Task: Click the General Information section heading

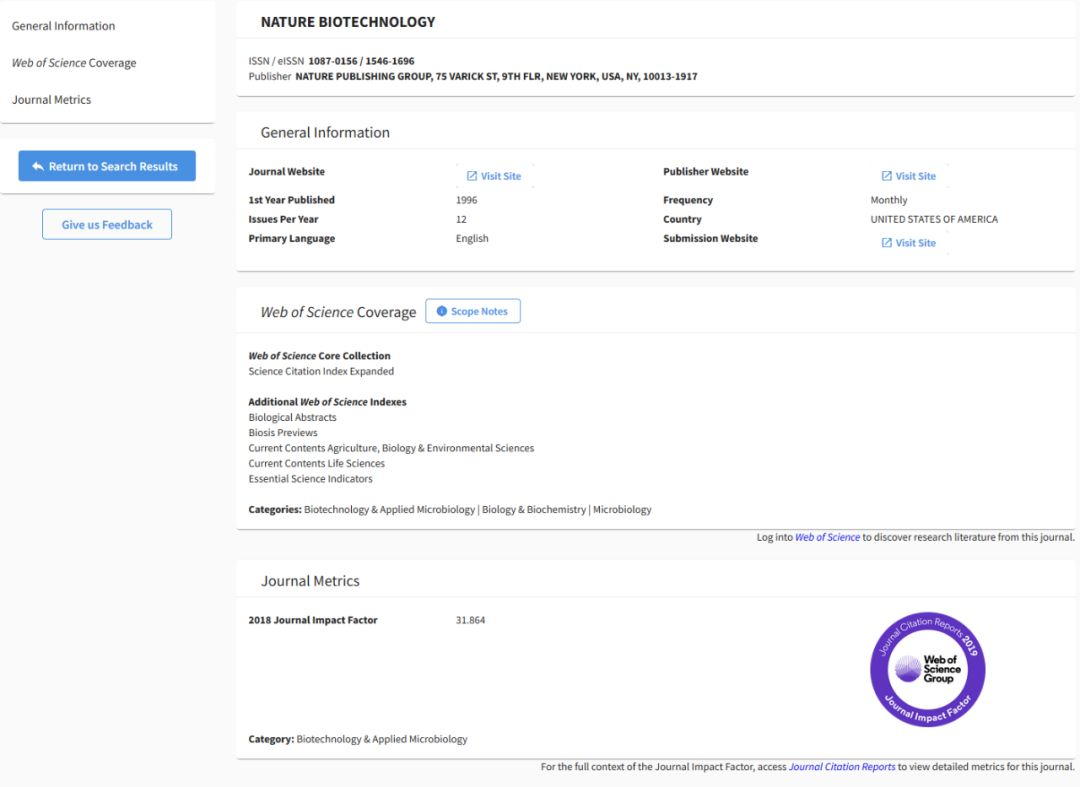Action: click(x=325, y=133)
